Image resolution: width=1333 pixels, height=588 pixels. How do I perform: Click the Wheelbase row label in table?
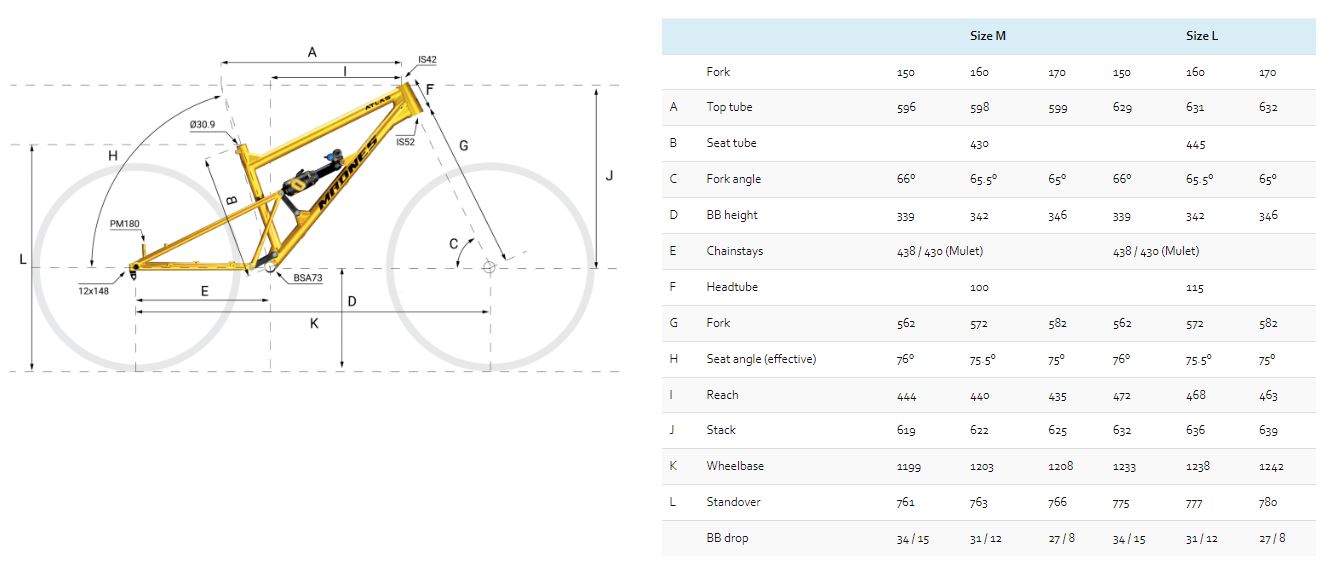coord(733,466)
